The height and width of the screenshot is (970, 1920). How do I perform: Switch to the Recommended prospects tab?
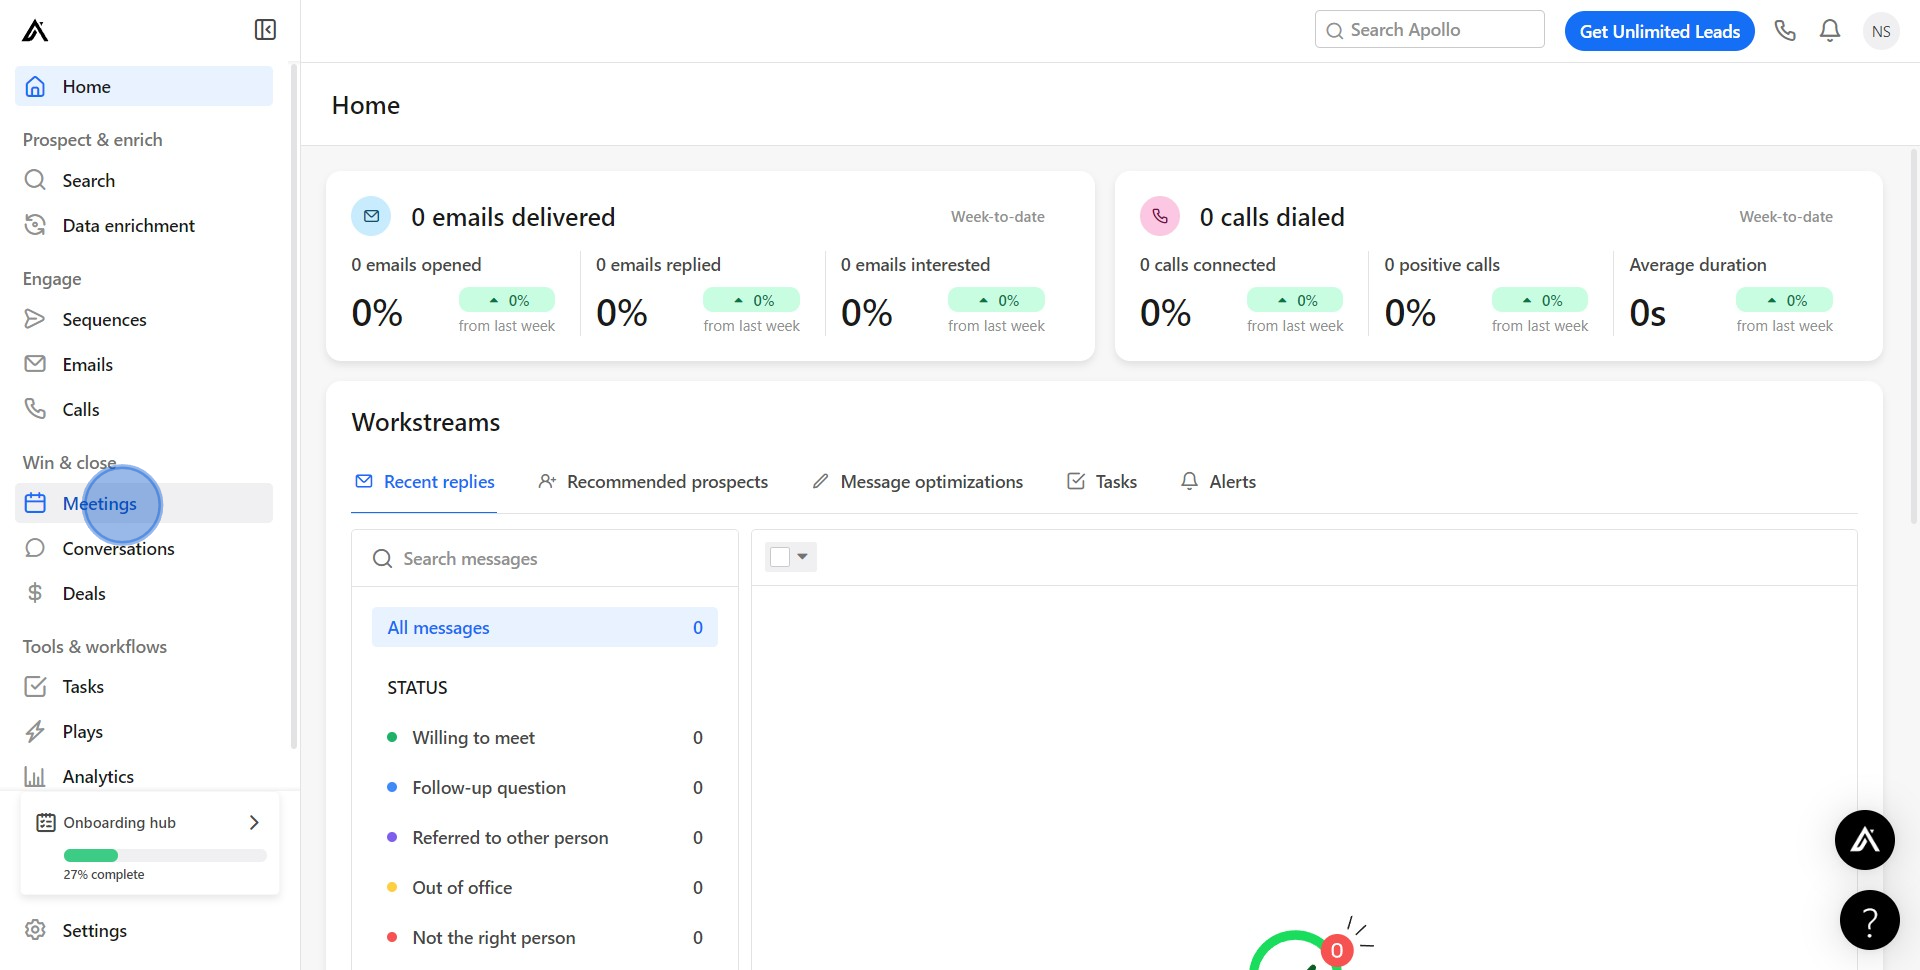point(653,482)
